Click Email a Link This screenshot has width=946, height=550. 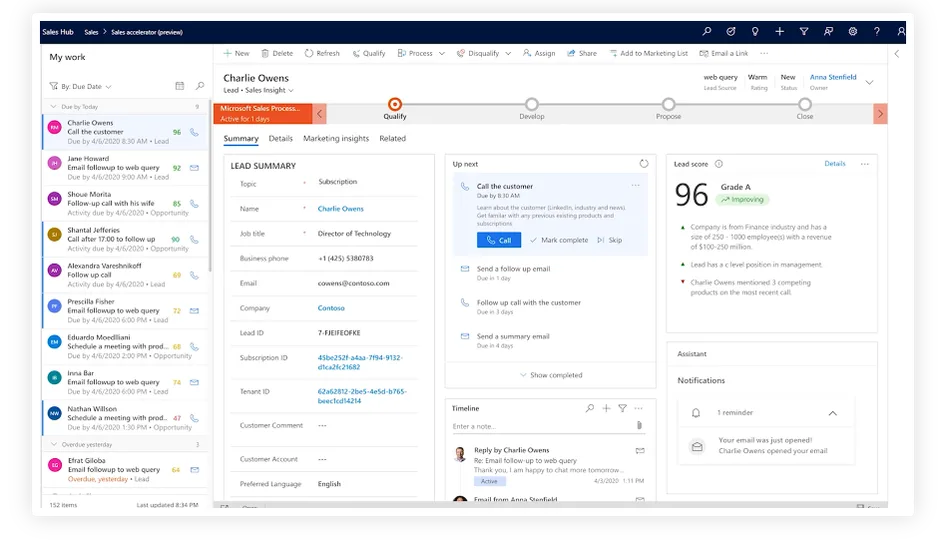coord(723,53)
